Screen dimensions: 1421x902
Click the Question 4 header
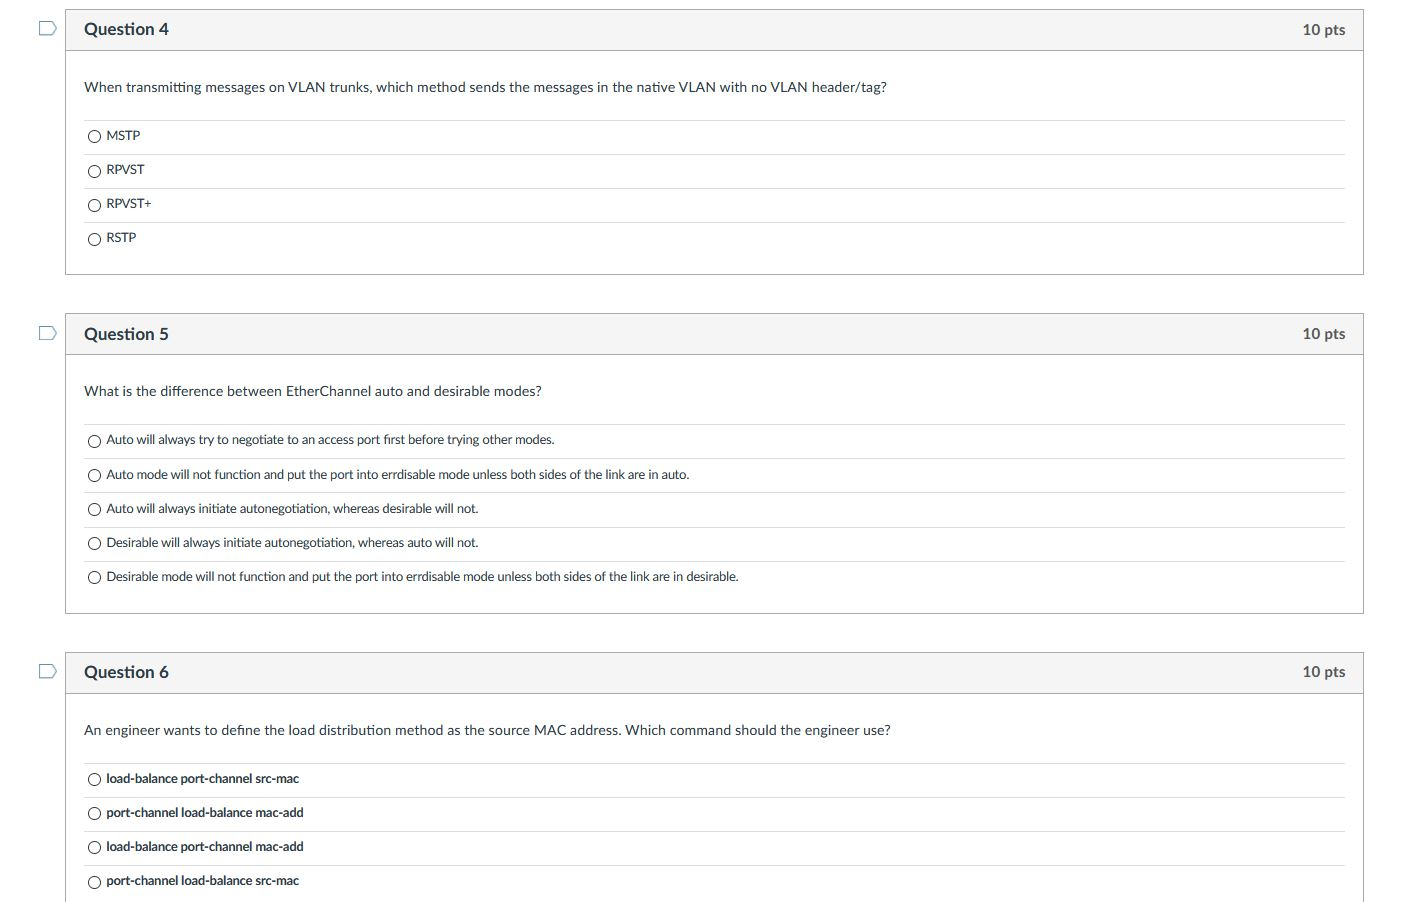tap(126, 29)
